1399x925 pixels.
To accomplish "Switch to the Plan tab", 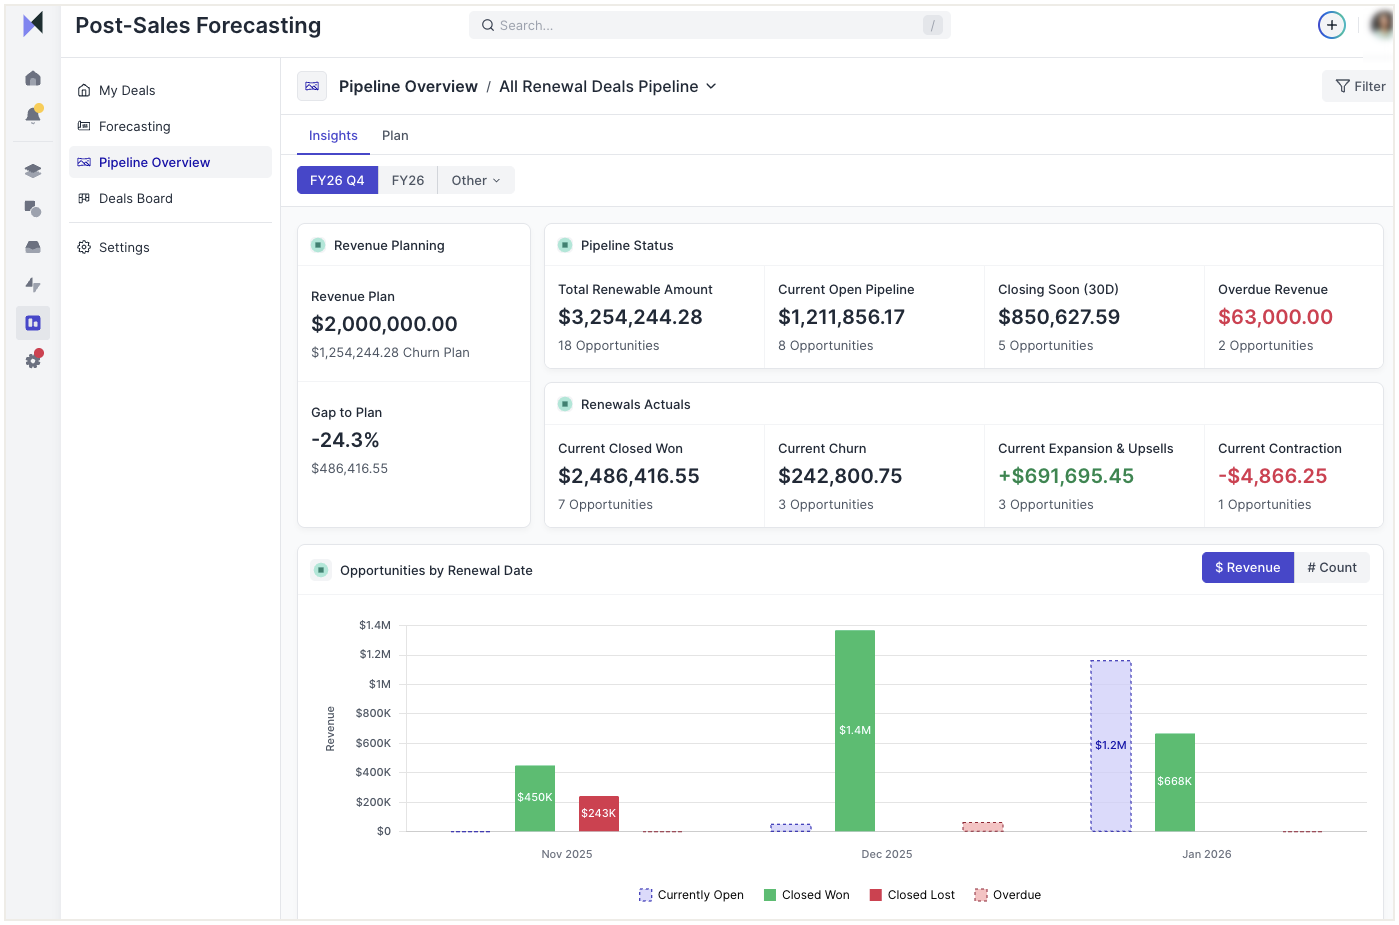I will [395, 136].
